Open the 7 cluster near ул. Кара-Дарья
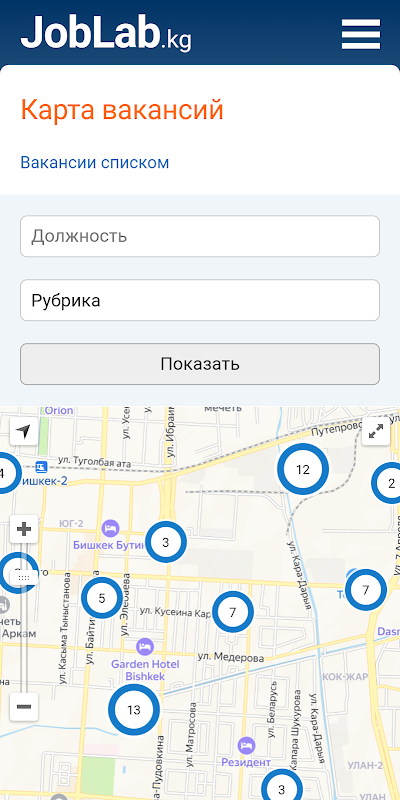Screen dimensions: 400x800 365,590
